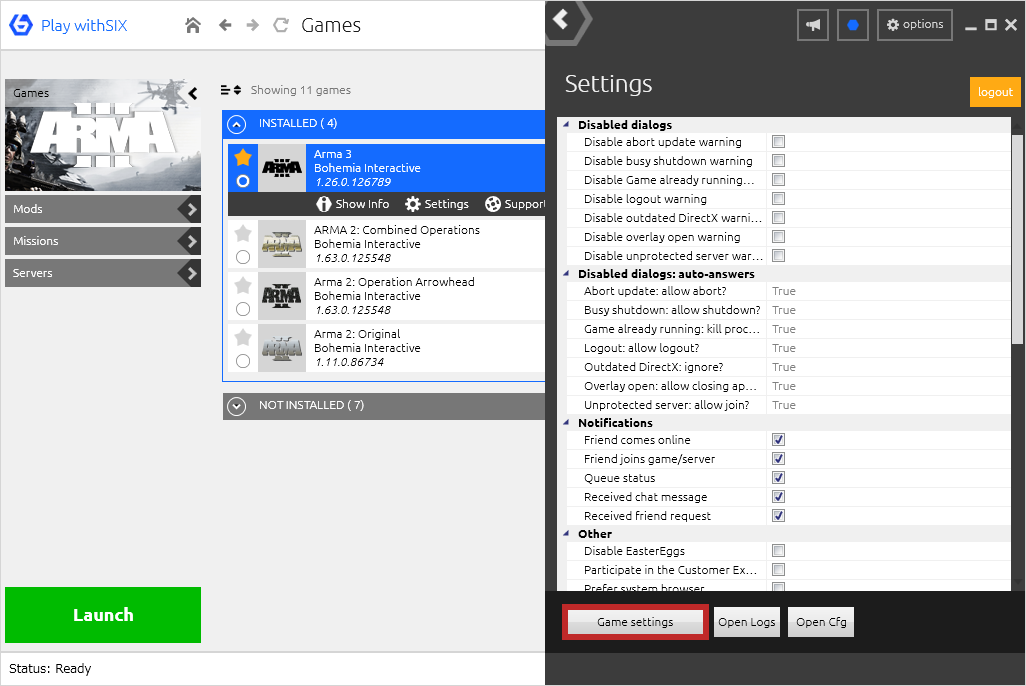Open the sort and filter icon
Screen dimensions: 1026x686
(x=231, y=90)
